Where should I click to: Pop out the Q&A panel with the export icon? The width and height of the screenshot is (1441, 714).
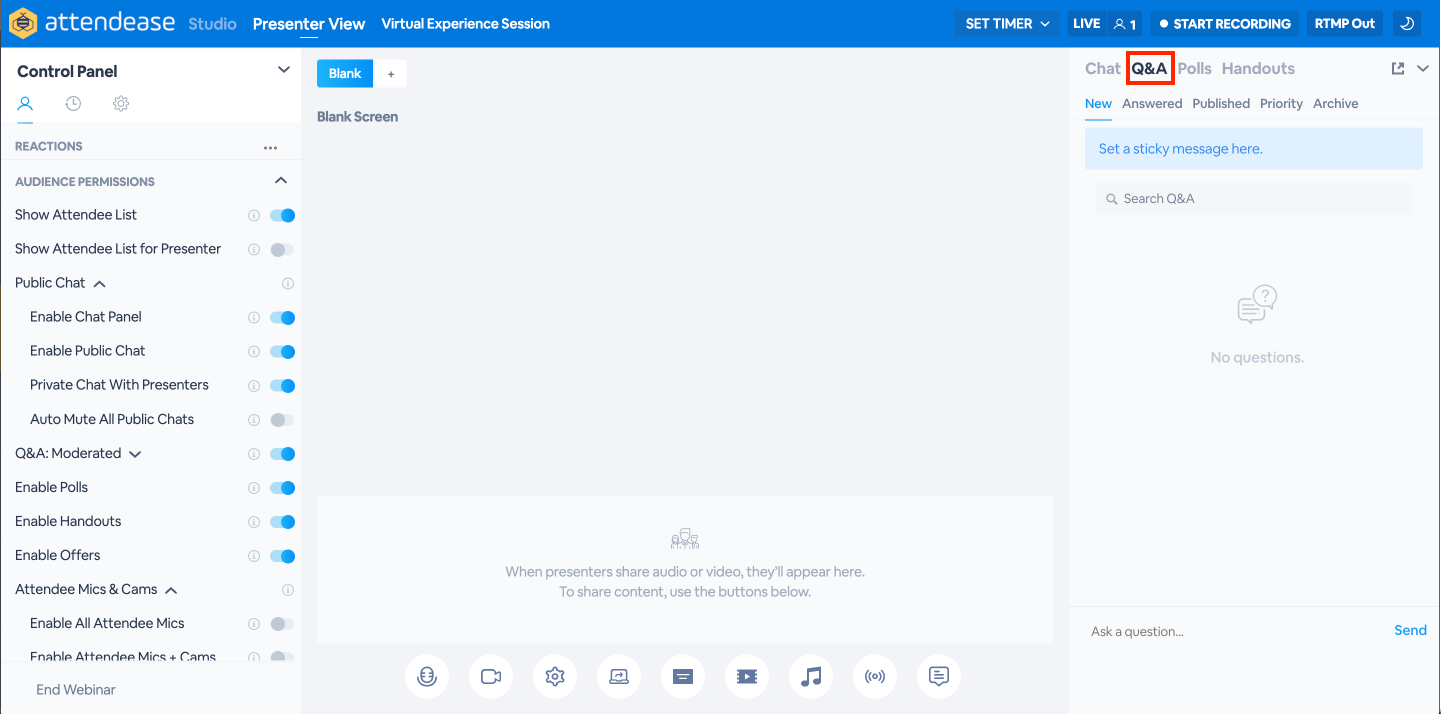coord(1397,68)
